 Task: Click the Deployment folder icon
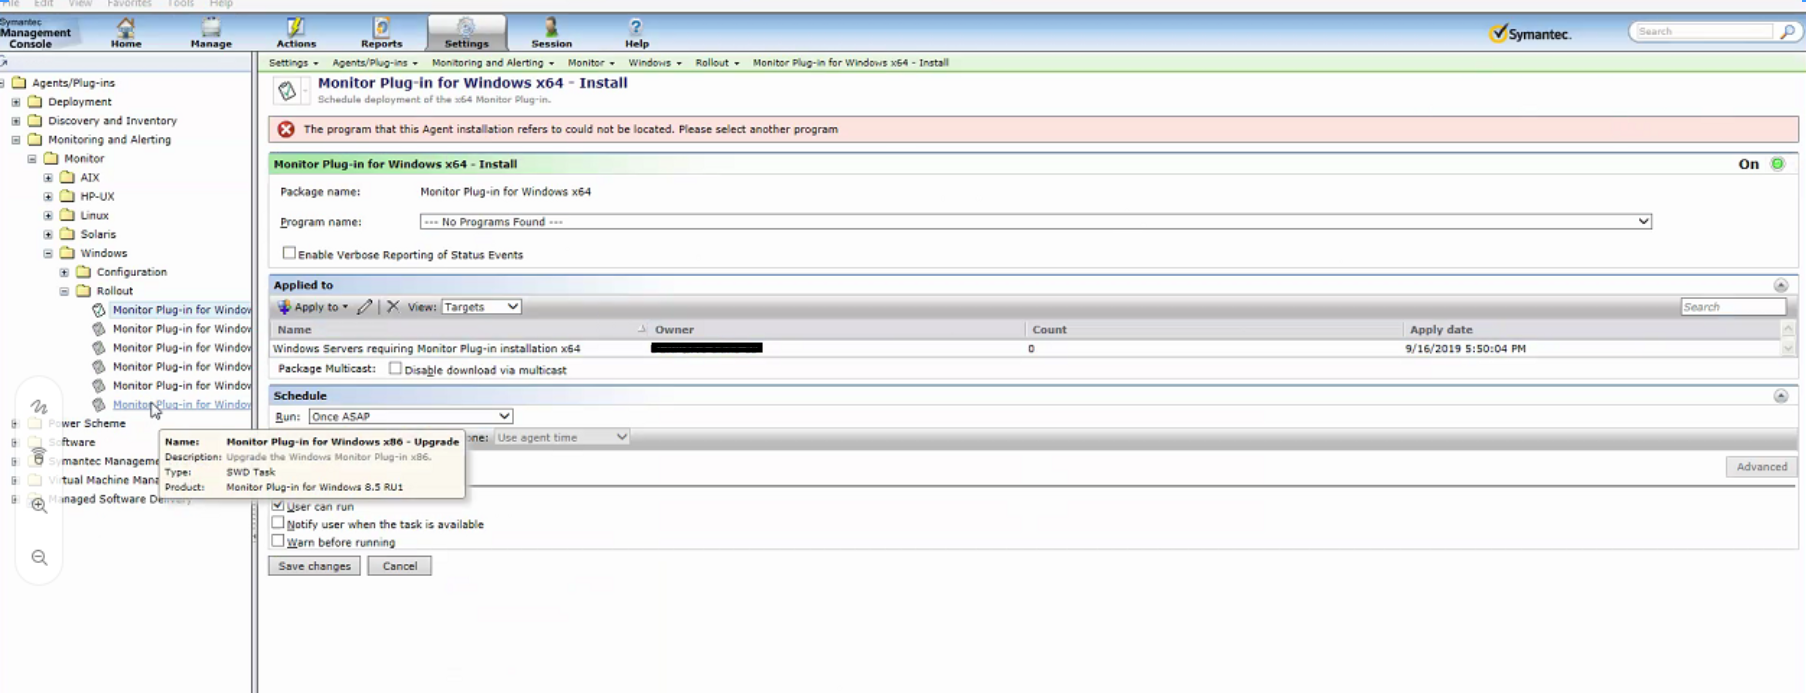pyautogui.click(x=35, y=101)
